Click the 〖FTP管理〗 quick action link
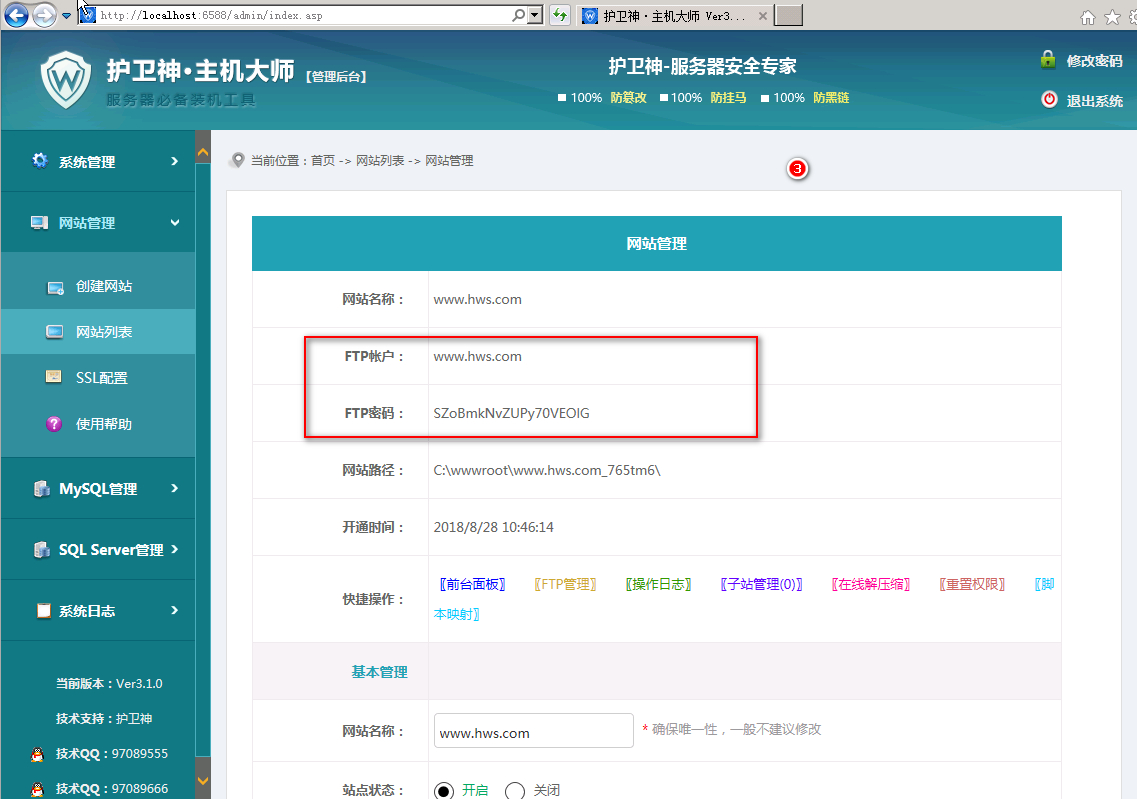This screenshot has height=799, width=1137. tap(565, 584)
